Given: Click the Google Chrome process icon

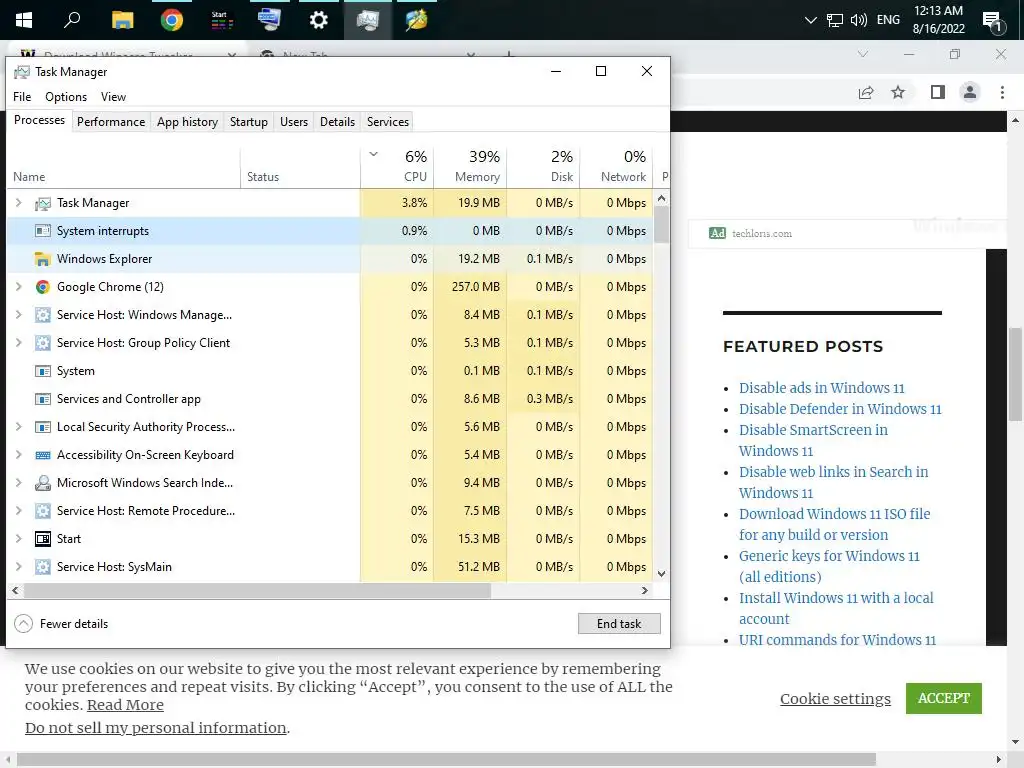Looking at the screenshot, I should click(42, 287).
